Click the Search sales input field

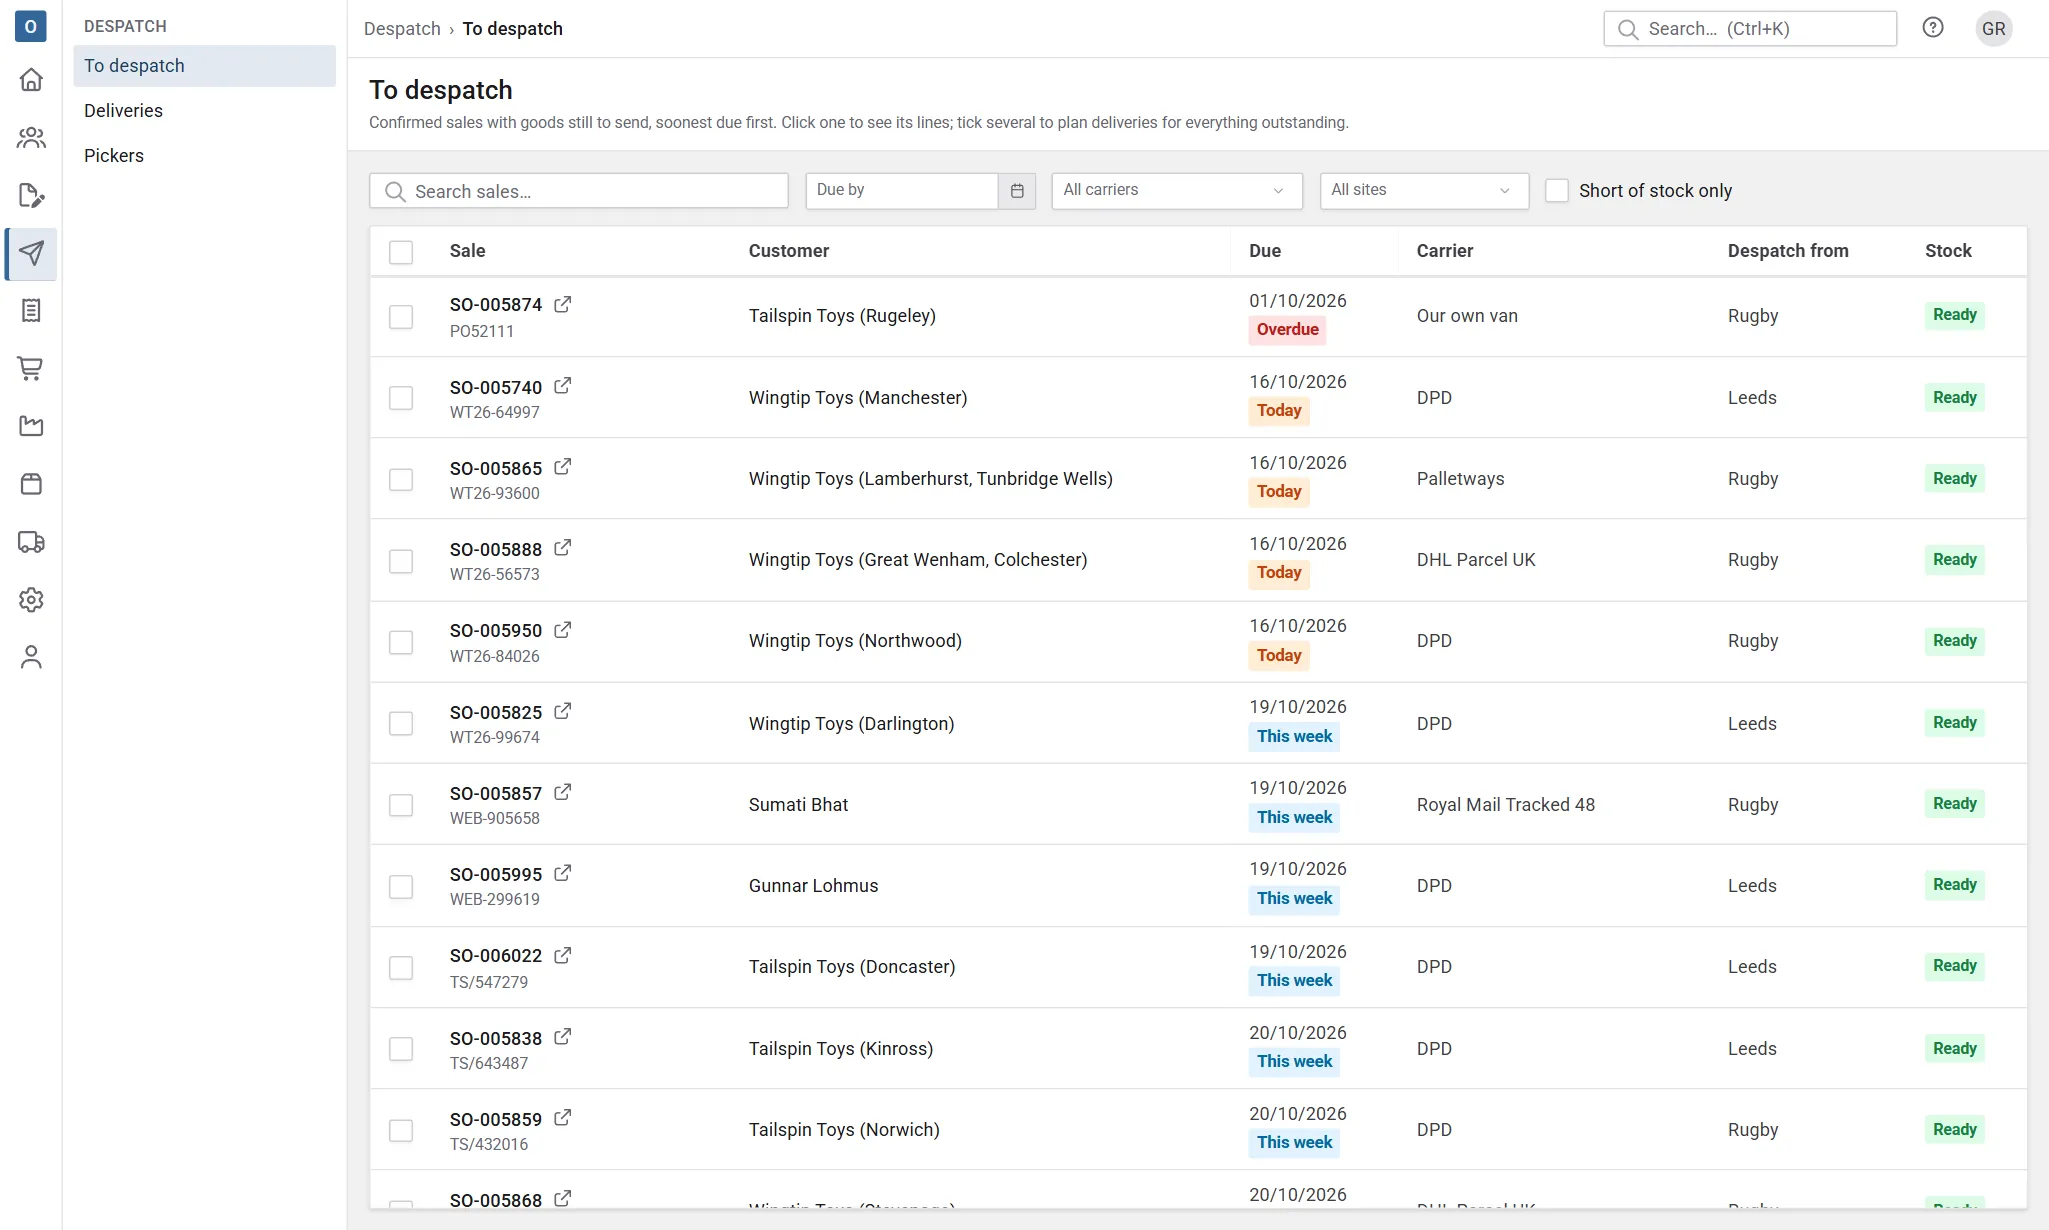579,191
